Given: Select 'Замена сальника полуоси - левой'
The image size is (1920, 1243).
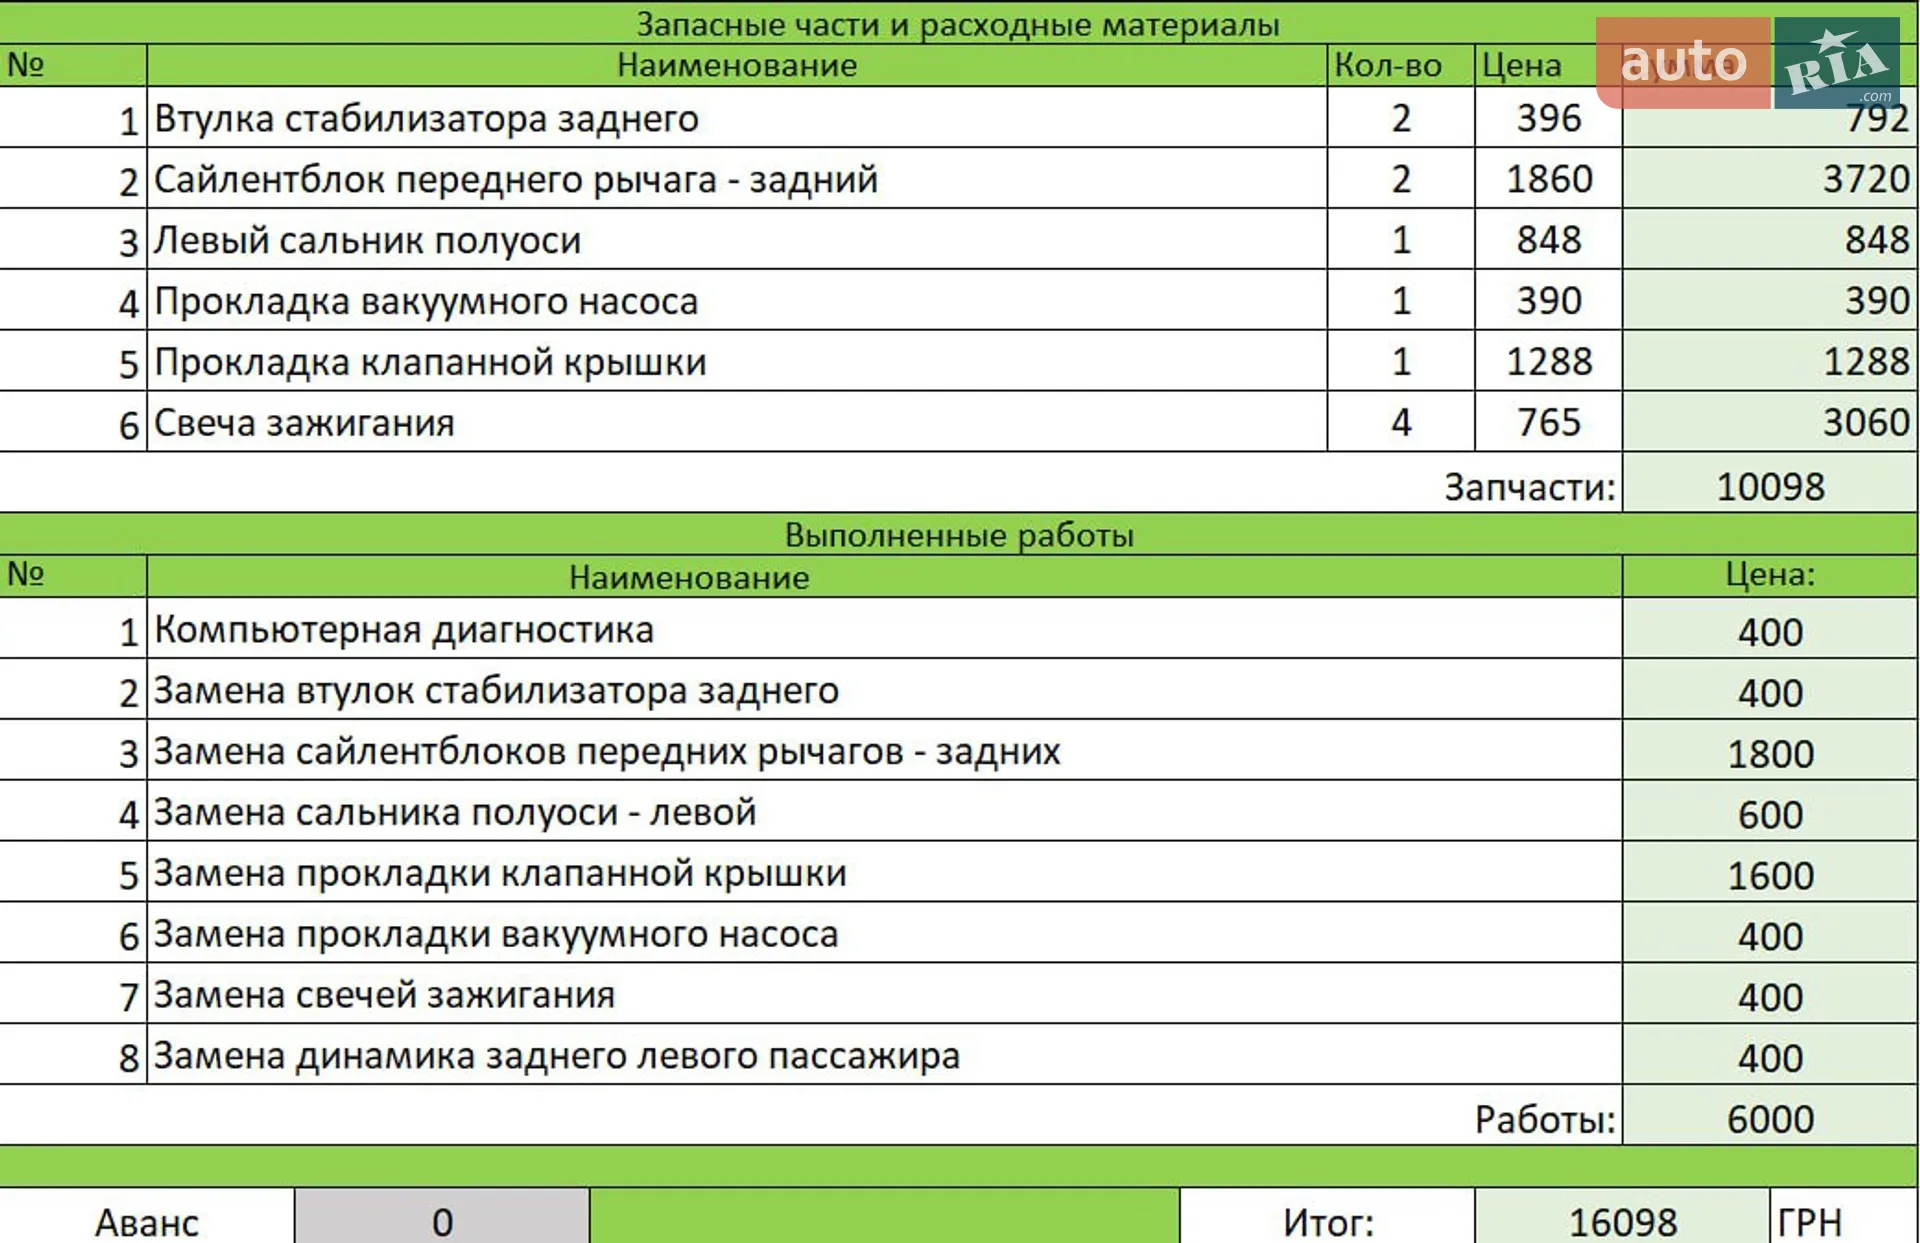Looking at the screenshot, I should click(884, 813).
